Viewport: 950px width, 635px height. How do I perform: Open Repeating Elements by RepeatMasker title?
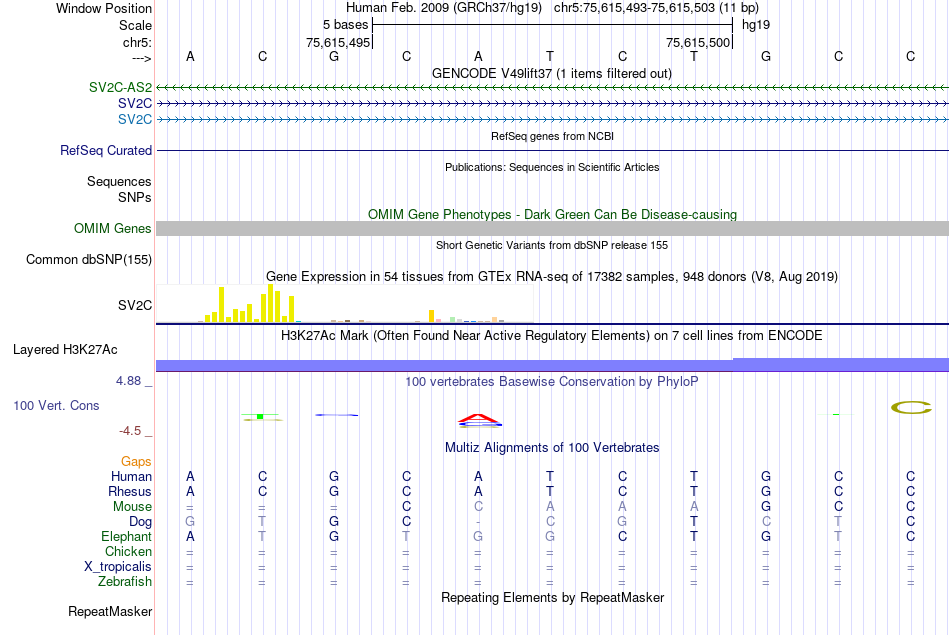point(552,597)
